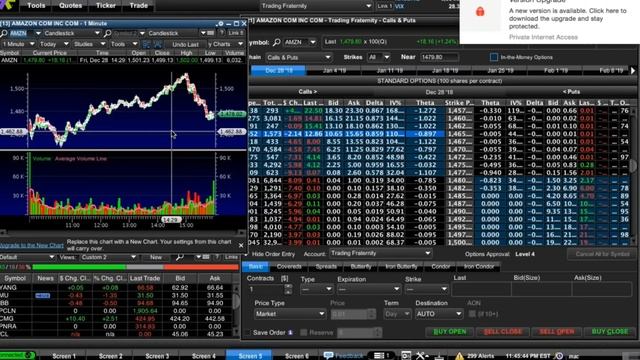
Task: Open the Expiration dropdown in order entry
Action: coord(369,289)
